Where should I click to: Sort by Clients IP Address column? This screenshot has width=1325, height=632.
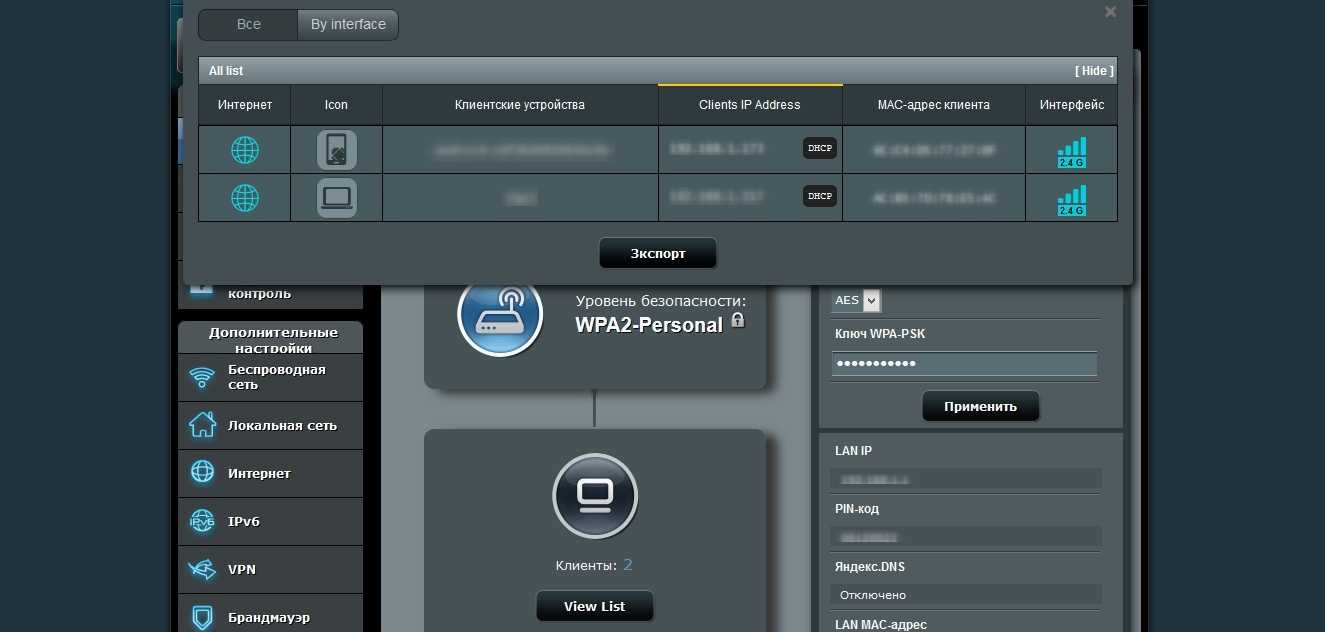tap(750, 105)
